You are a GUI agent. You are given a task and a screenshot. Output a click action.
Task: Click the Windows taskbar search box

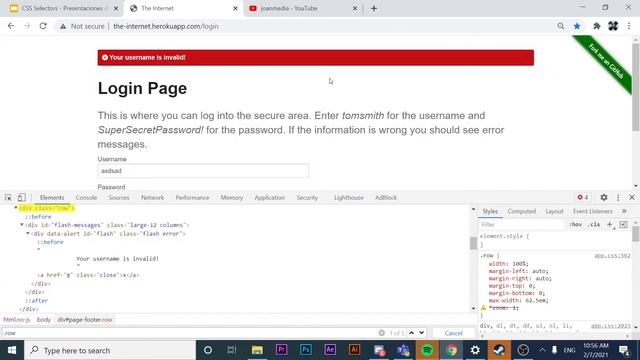click(110, 350)
